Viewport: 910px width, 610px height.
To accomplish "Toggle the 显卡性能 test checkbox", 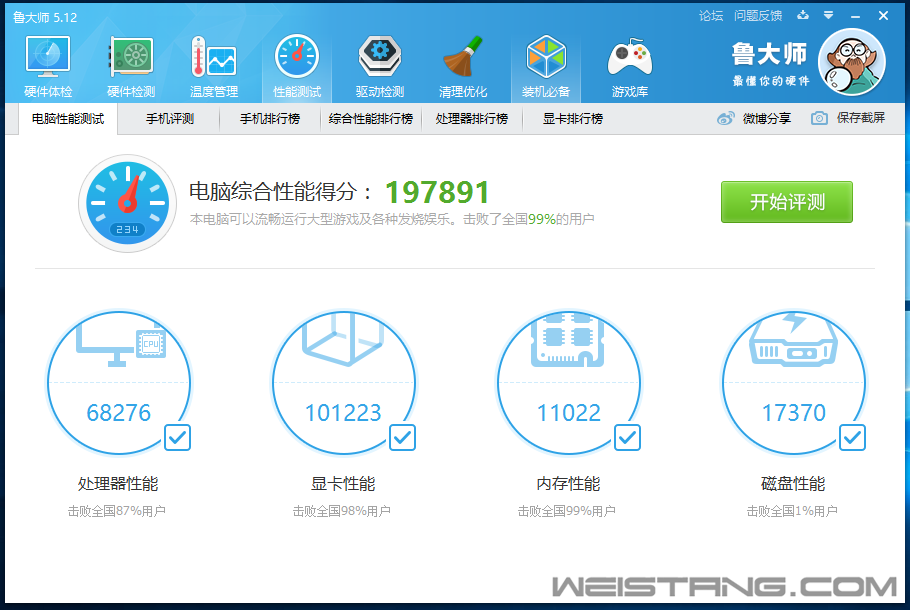I will 402,437.
